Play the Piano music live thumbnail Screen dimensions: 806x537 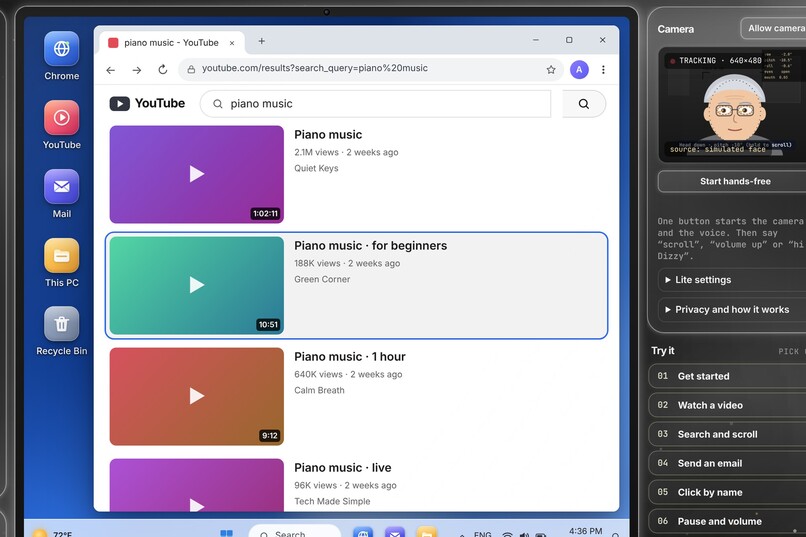click(x=197, y=485)
